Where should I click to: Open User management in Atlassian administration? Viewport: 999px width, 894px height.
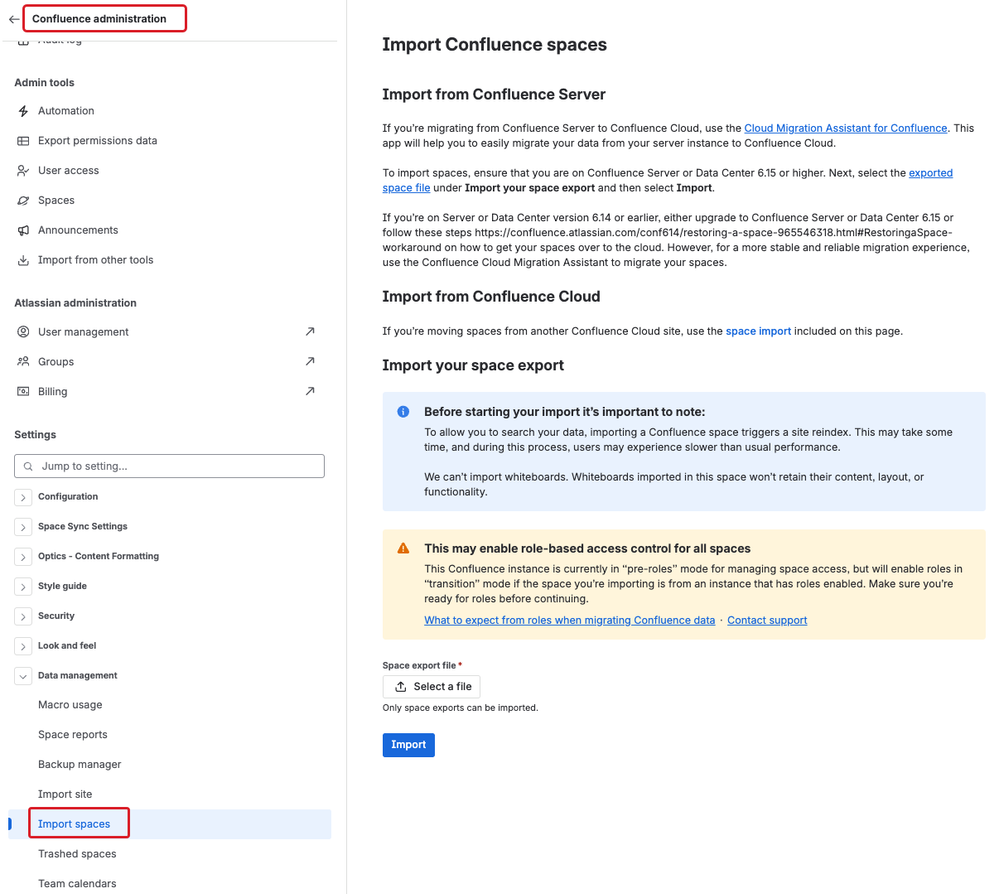point(83,332)
